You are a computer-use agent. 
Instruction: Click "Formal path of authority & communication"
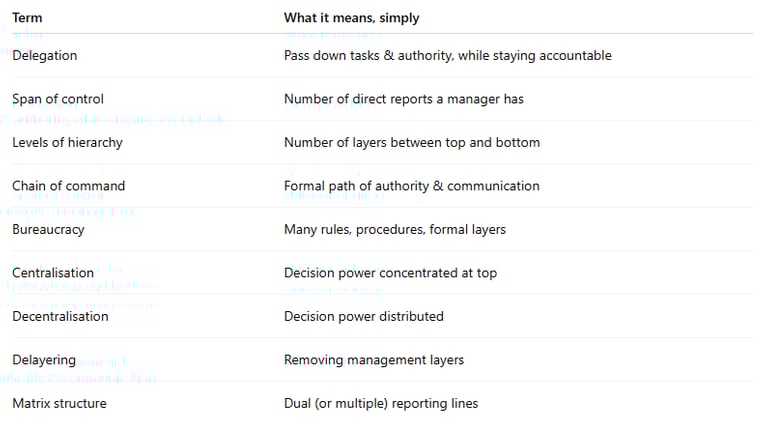point(411,186)
